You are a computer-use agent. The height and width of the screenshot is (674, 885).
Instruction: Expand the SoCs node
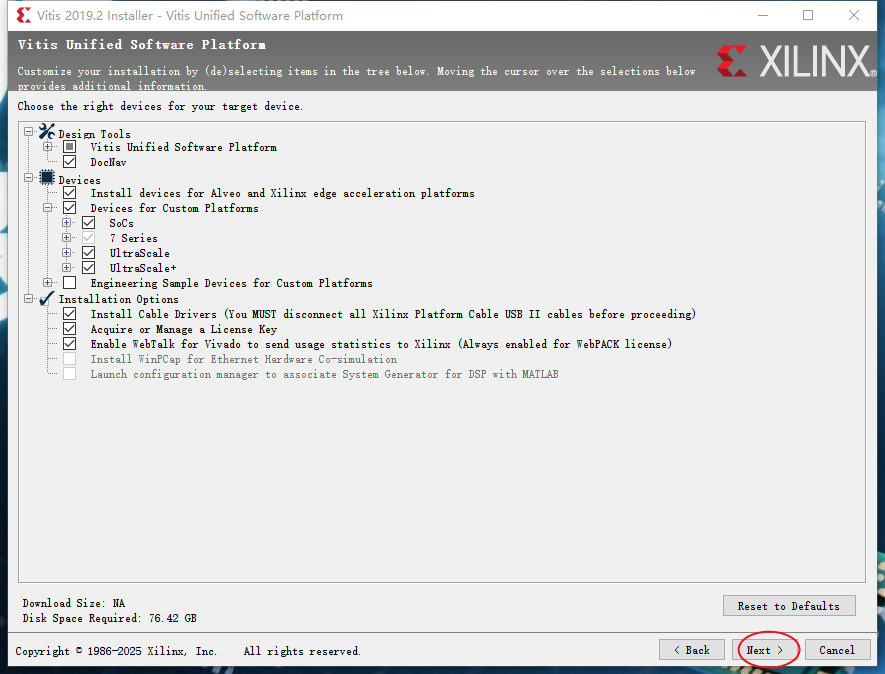click(67, 223)
